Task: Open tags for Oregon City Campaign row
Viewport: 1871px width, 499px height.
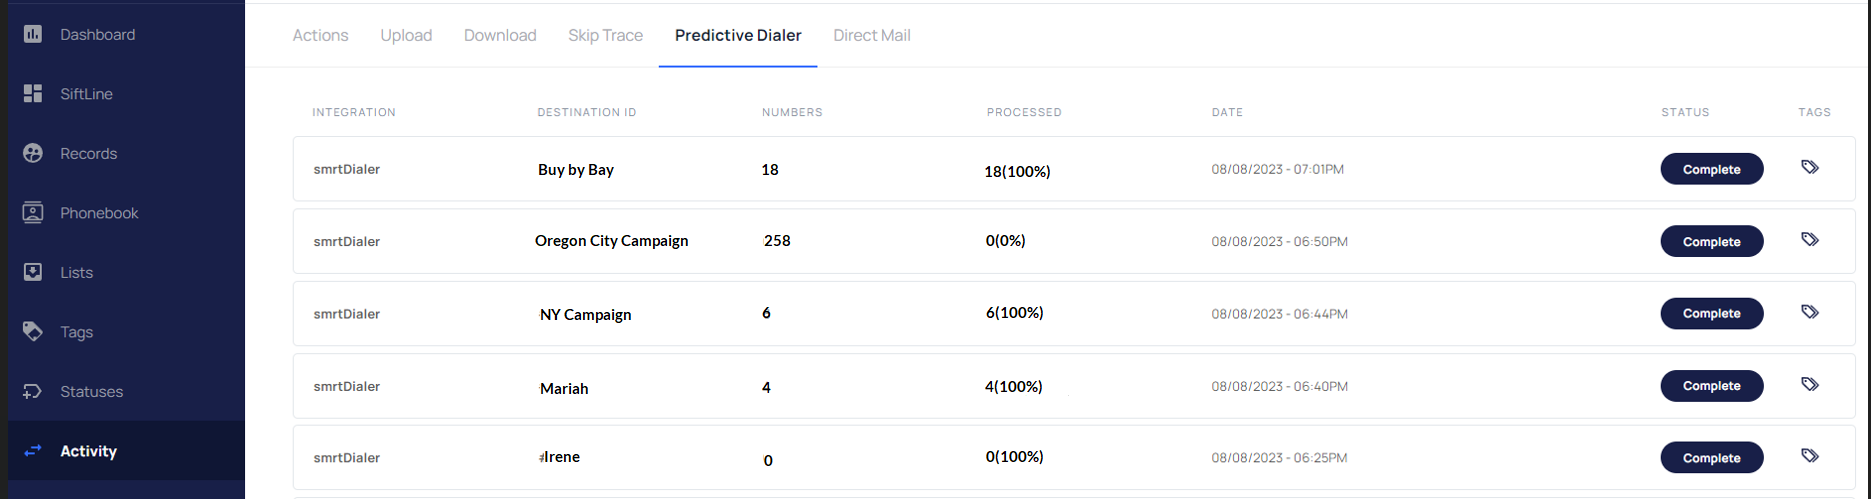Action: (x=1810, y=239)
